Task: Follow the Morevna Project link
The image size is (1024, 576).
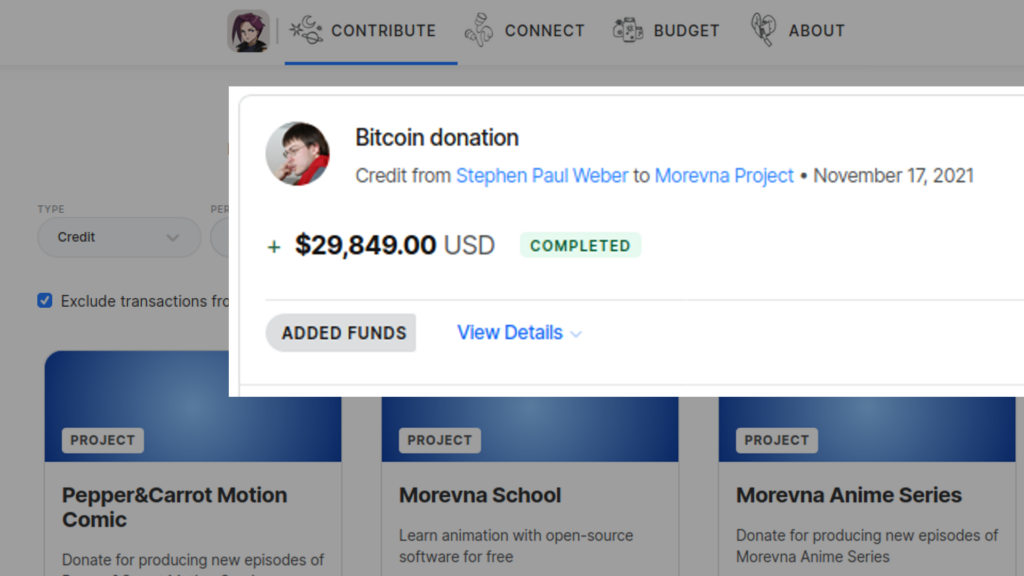Action: [724, 176]
